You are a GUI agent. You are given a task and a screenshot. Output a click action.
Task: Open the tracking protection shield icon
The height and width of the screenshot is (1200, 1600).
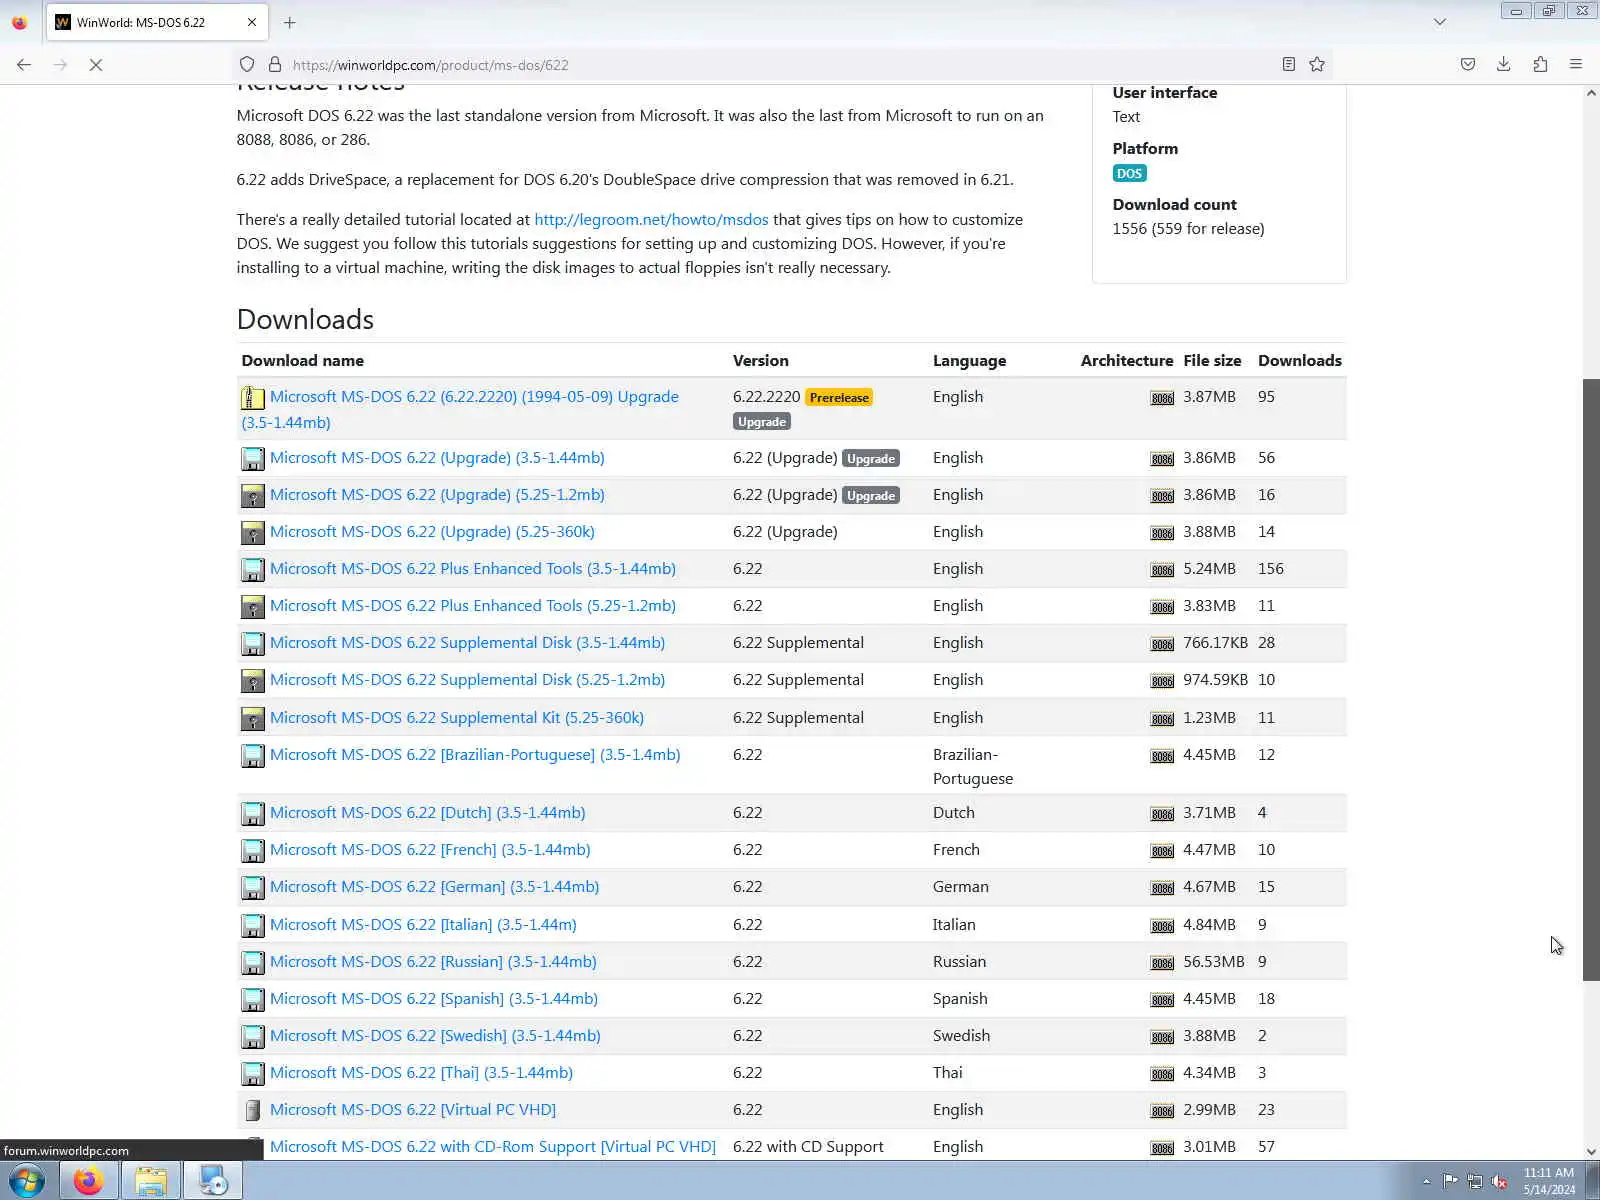(247, 64)
